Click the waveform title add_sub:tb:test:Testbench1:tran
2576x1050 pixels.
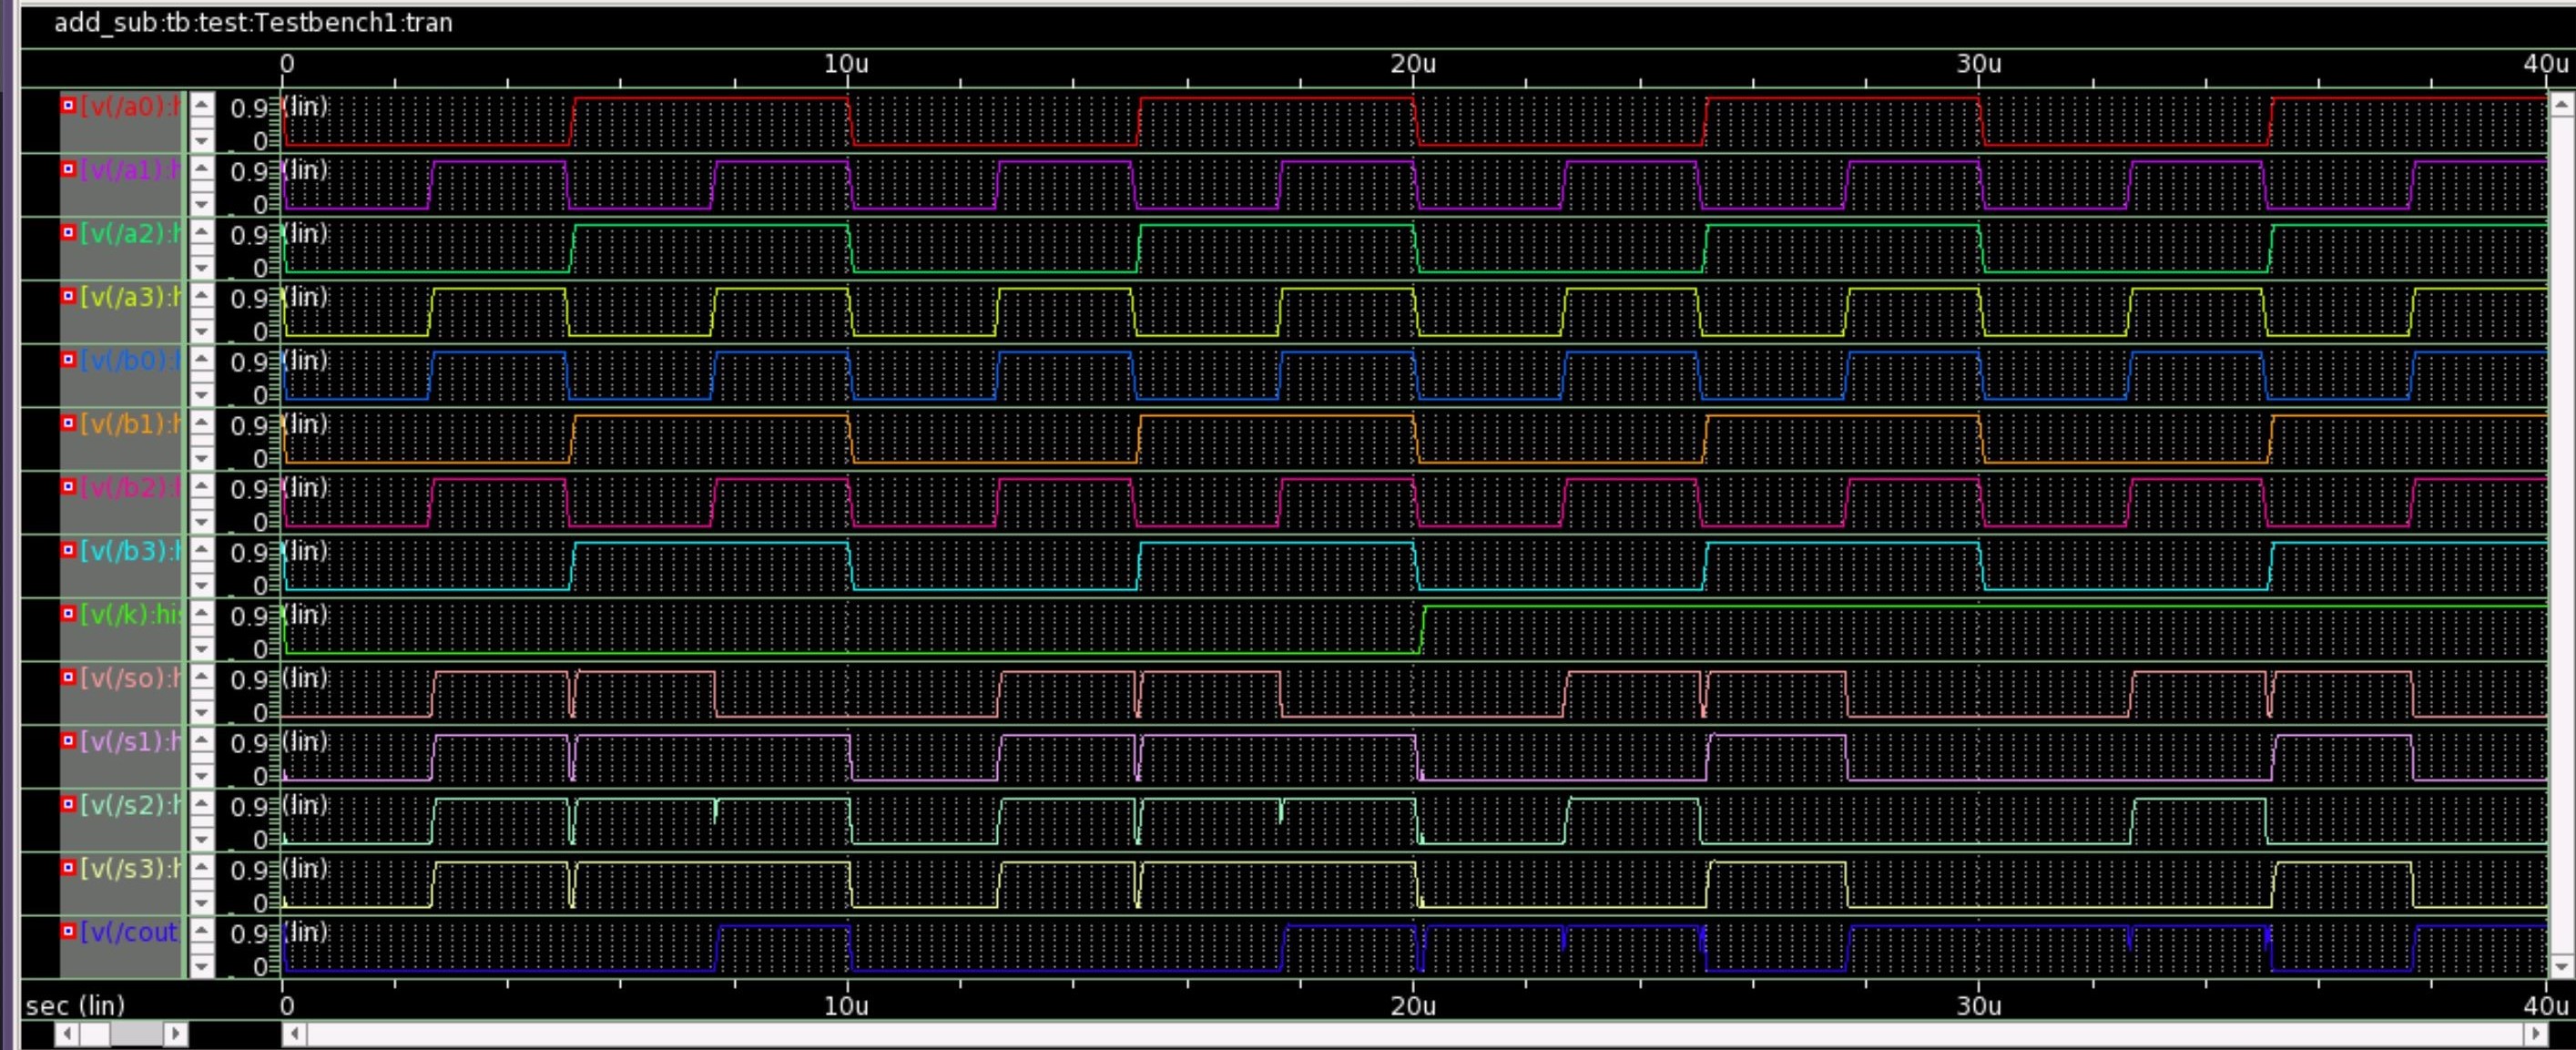[x=250, y=22]
